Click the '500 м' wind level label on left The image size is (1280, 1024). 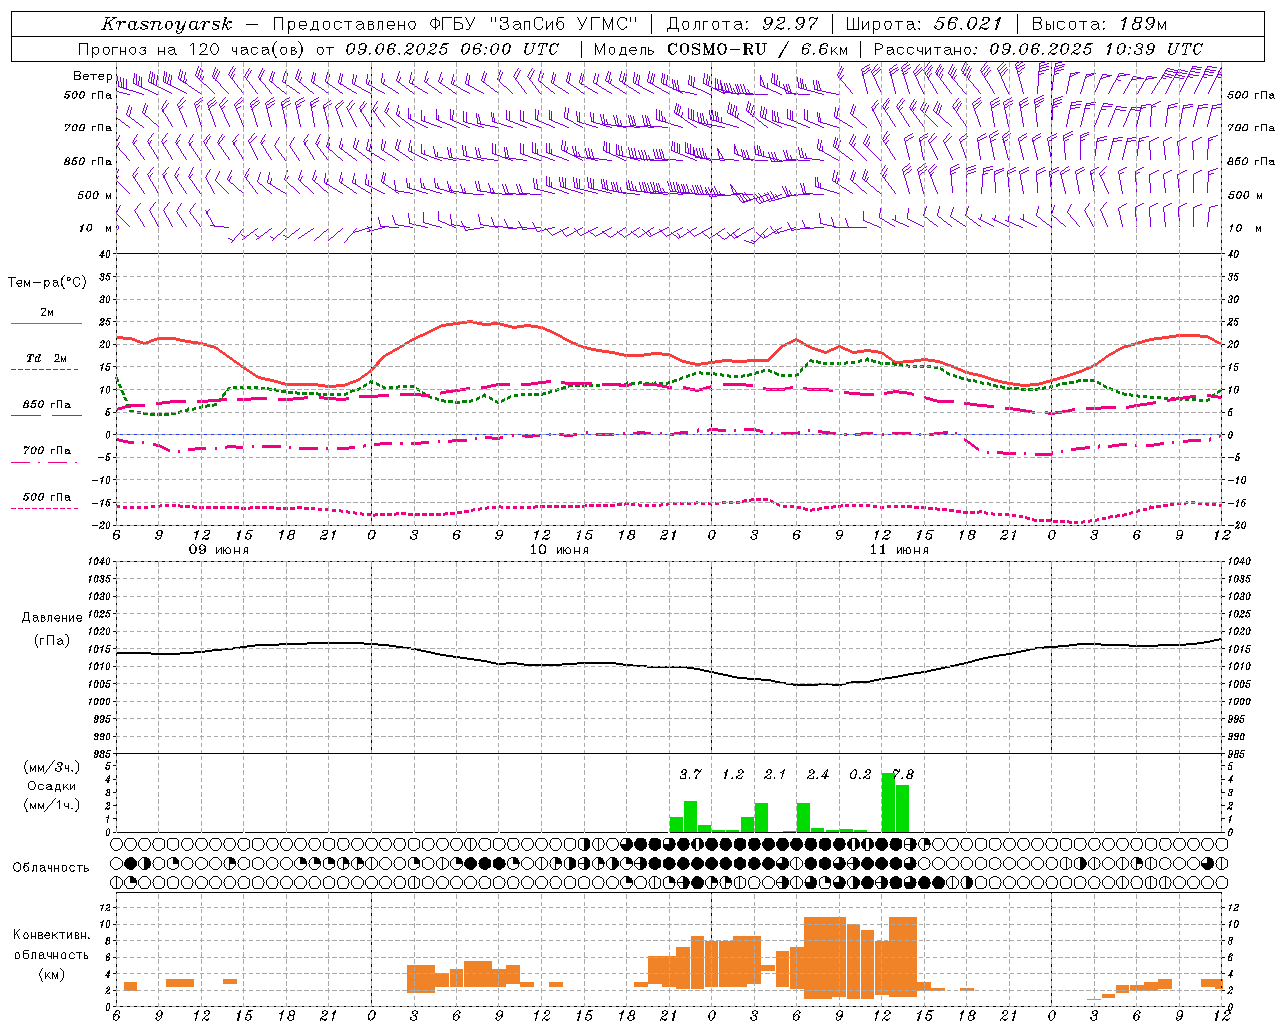click(x=96, y=195)
